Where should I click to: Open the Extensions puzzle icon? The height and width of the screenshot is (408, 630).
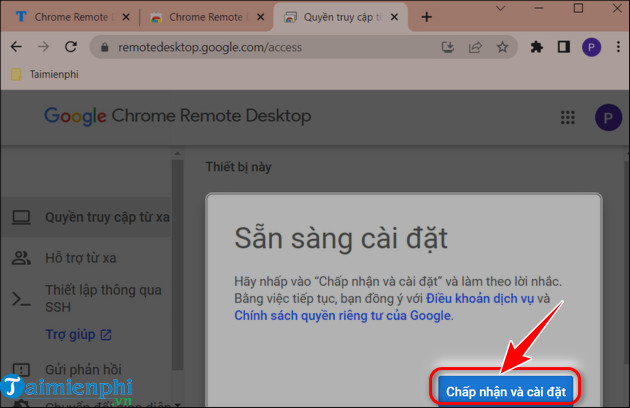[536, 47]
